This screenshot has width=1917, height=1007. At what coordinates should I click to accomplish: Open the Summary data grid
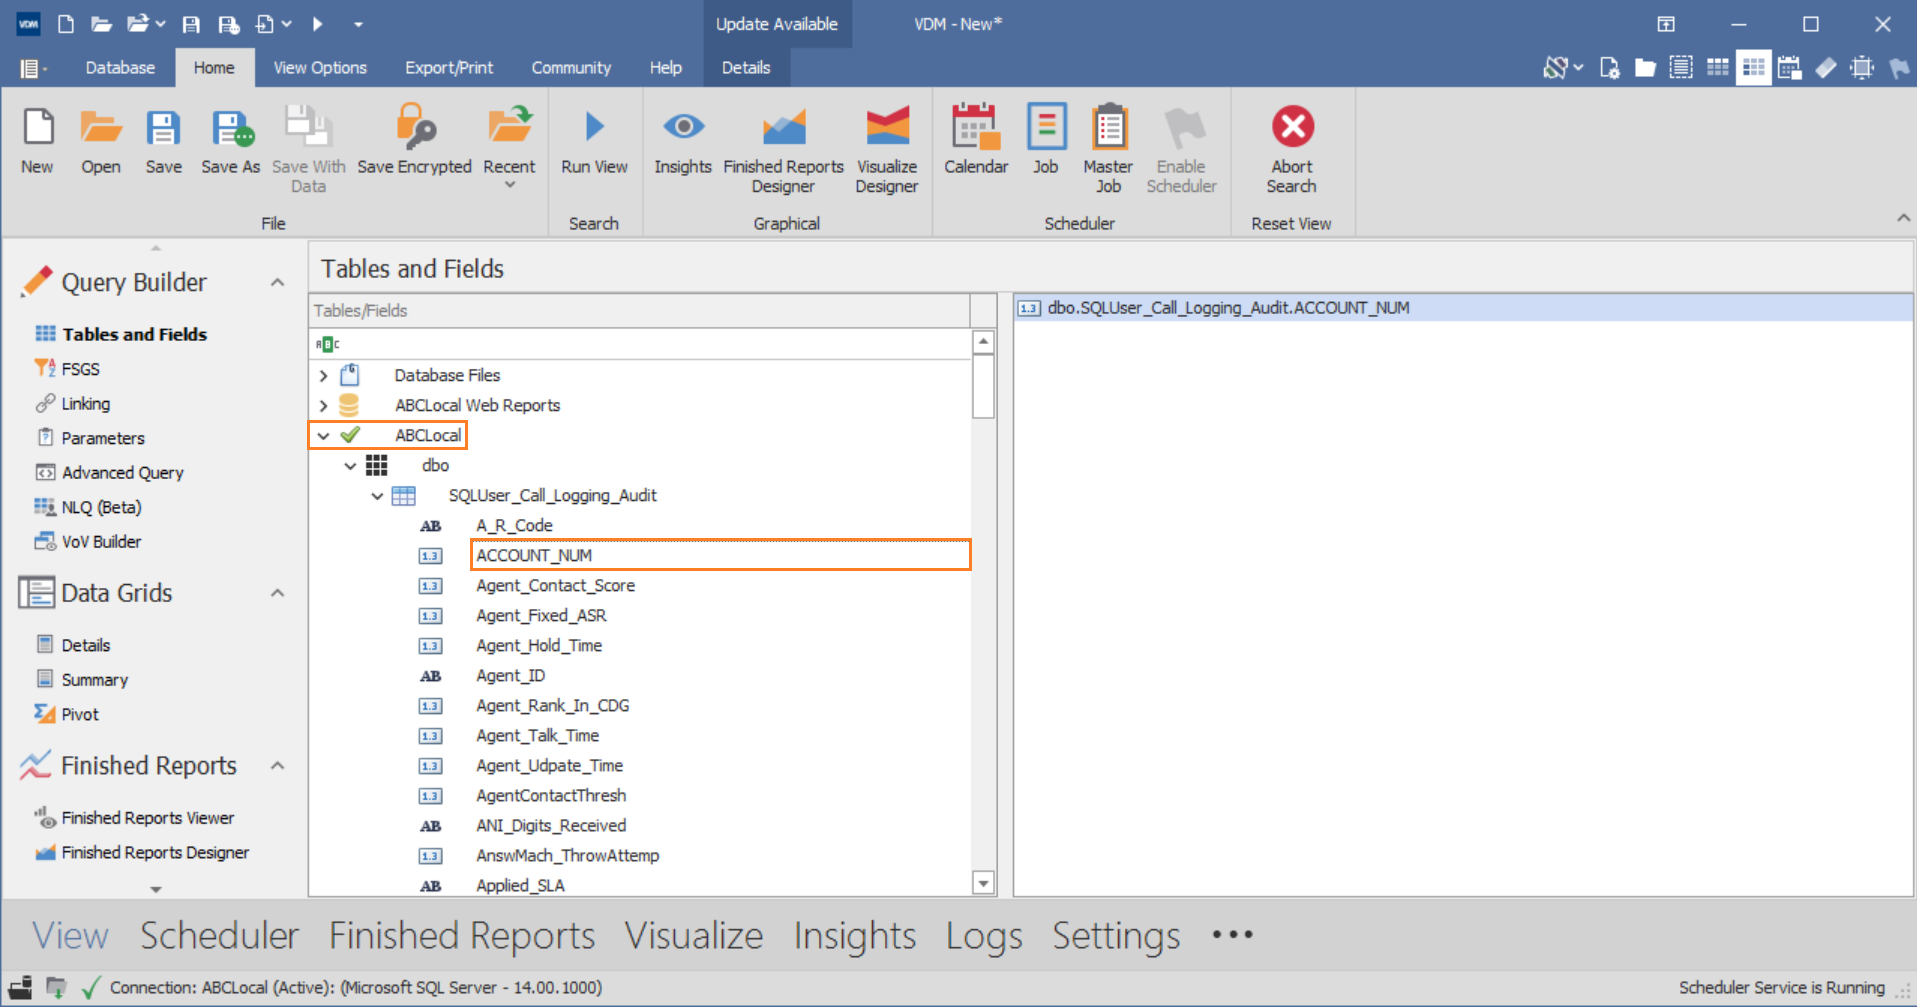82,679
